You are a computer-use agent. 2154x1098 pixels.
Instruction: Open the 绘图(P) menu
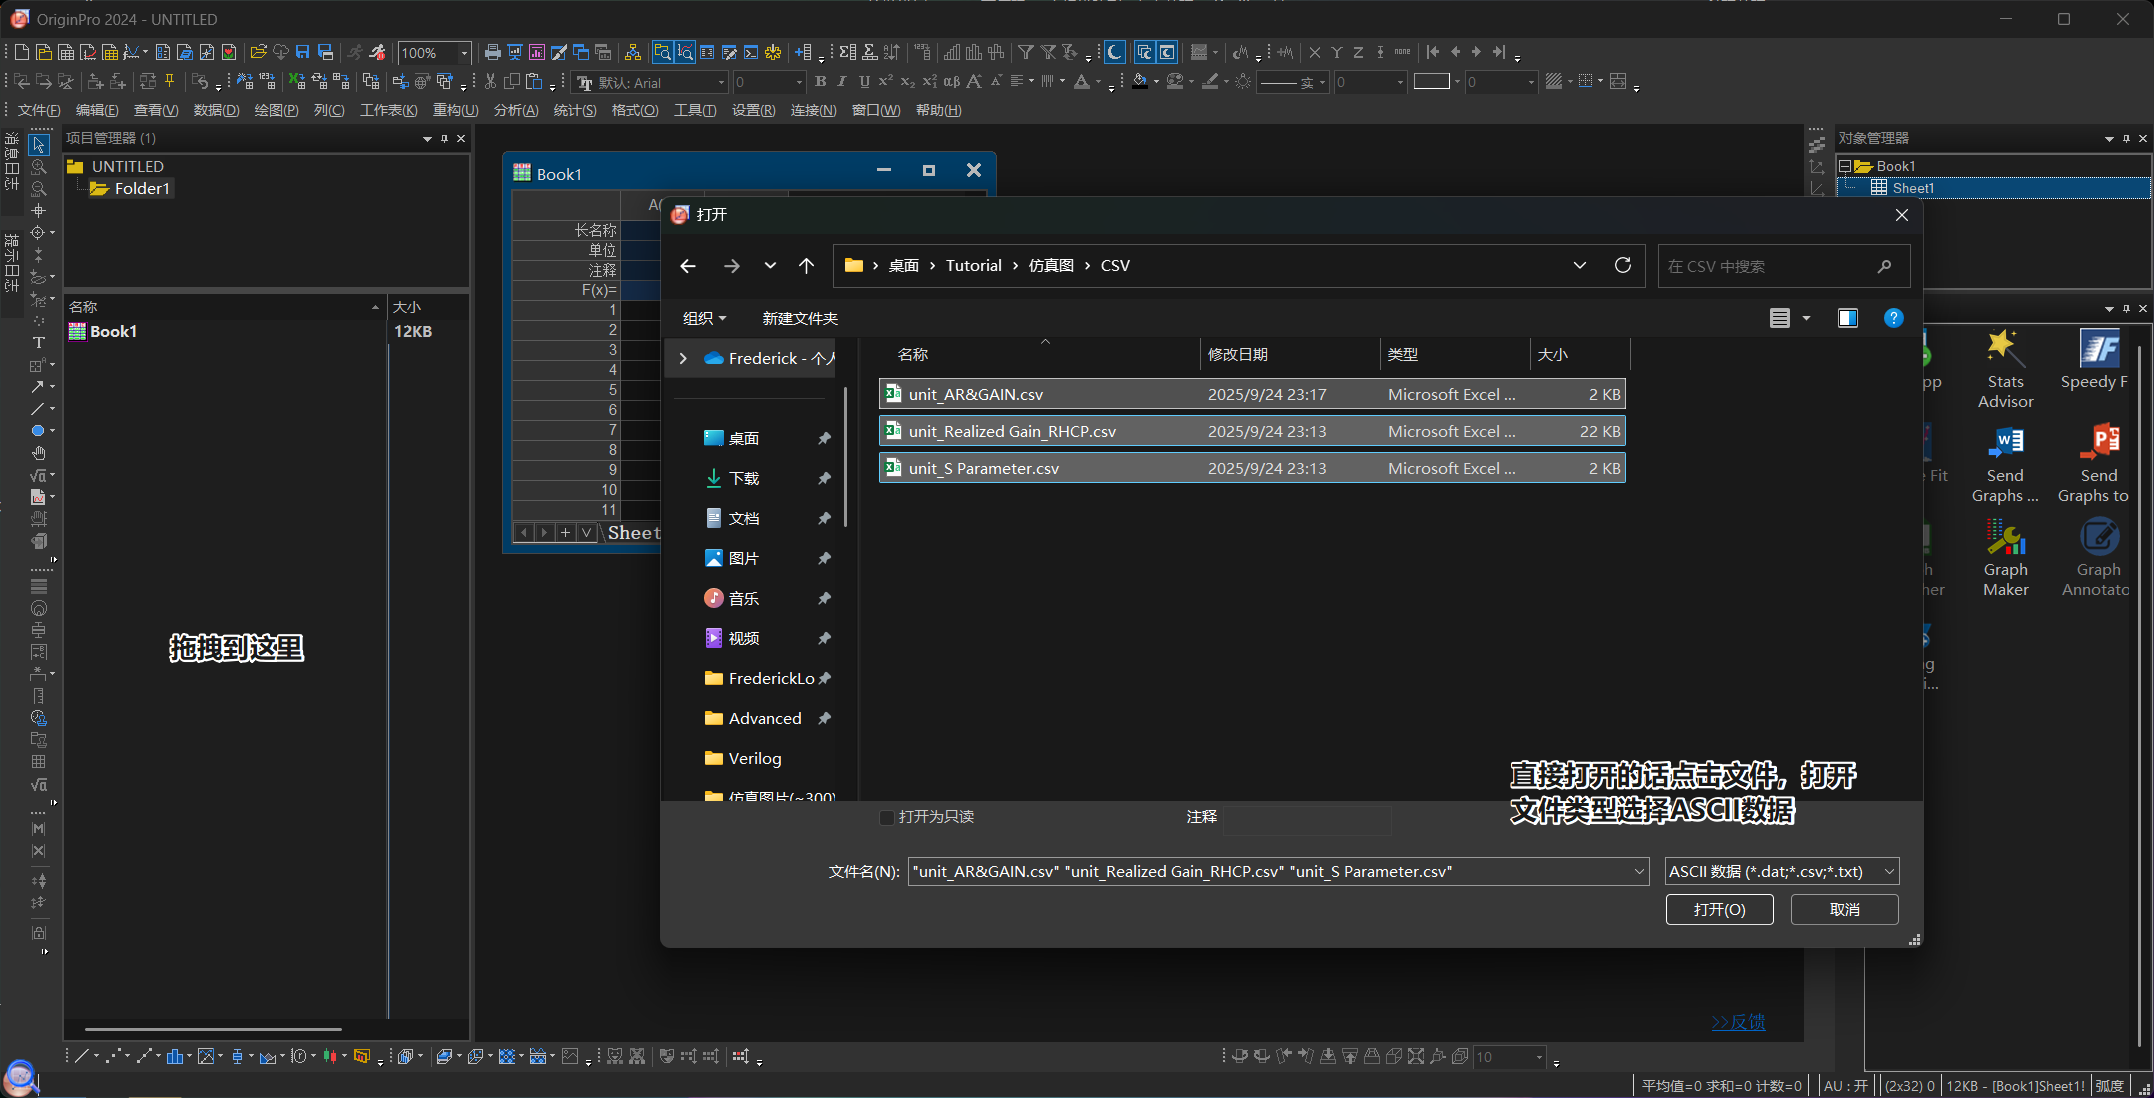tap(276, 110)
